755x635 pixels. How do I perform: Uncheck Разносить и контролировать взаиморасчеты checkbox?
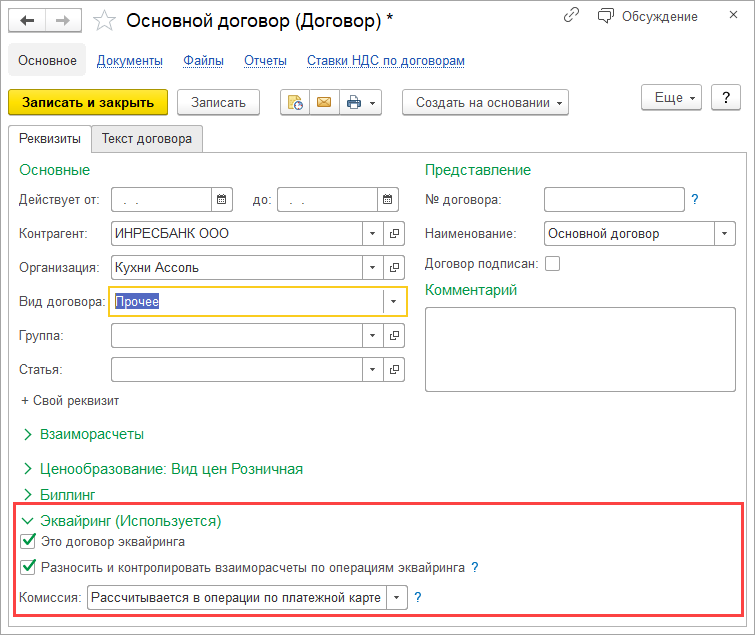coord(28,567)
